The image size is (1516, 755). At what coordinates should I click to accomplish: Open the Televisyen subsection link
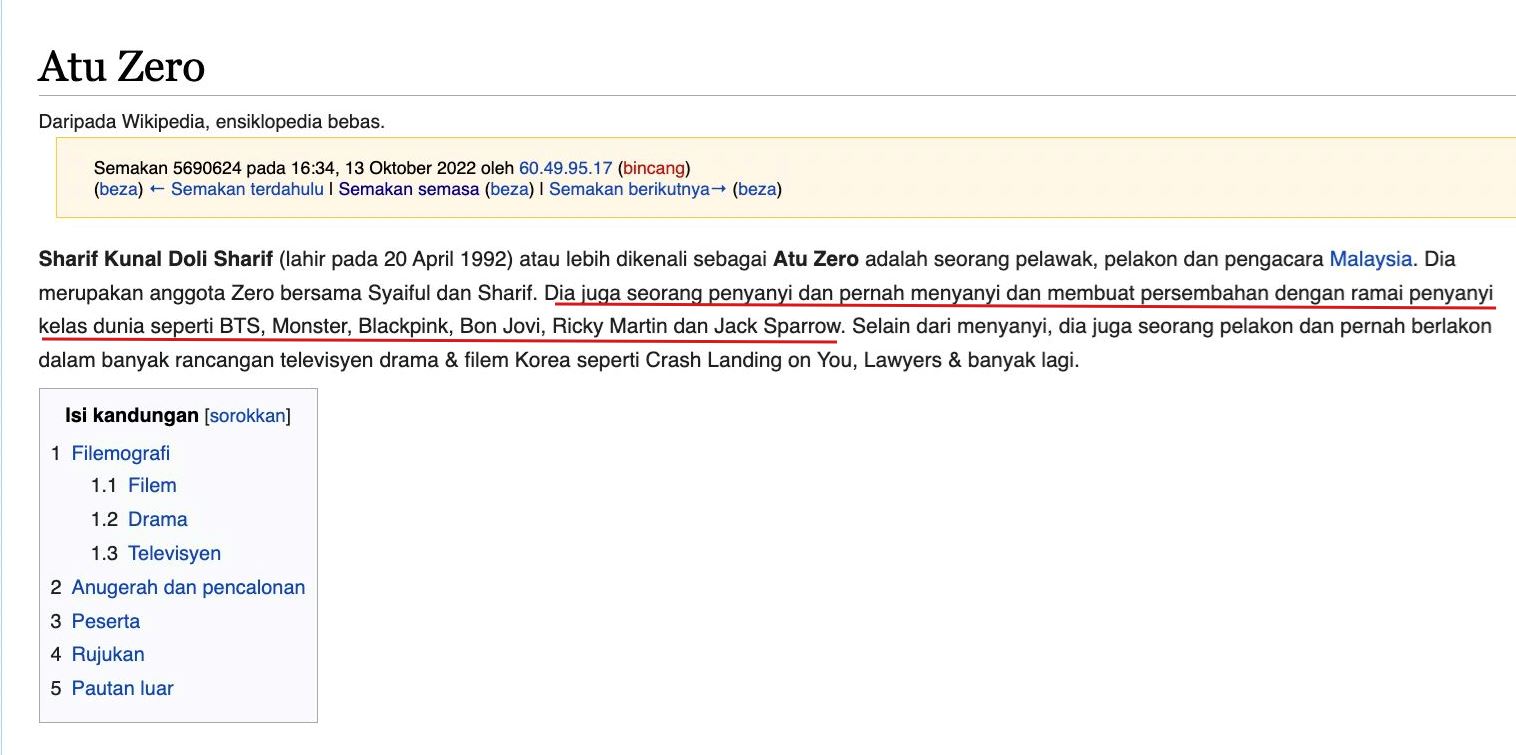click(x=175, y=553)
